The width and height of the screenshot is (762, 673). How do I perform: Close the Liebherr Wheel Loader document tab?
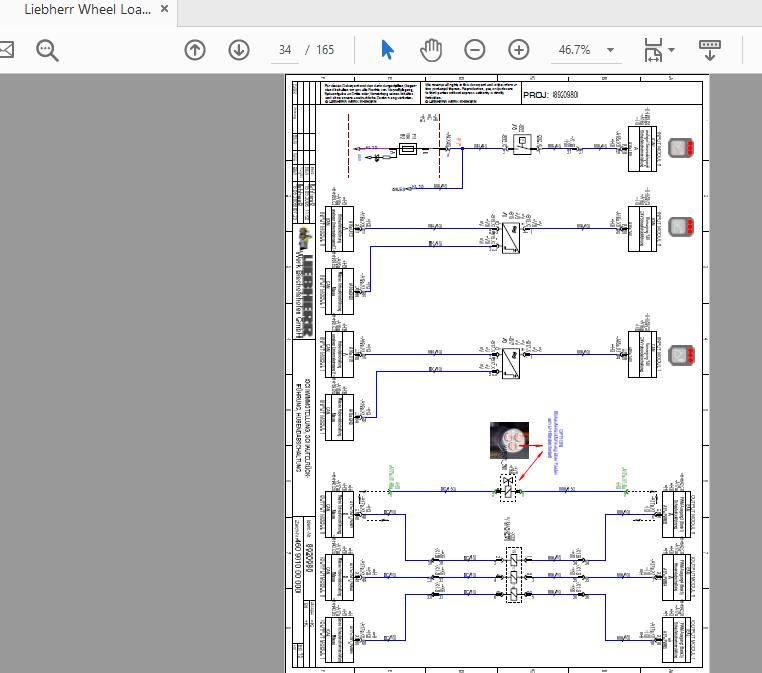(x=165, y=10)
